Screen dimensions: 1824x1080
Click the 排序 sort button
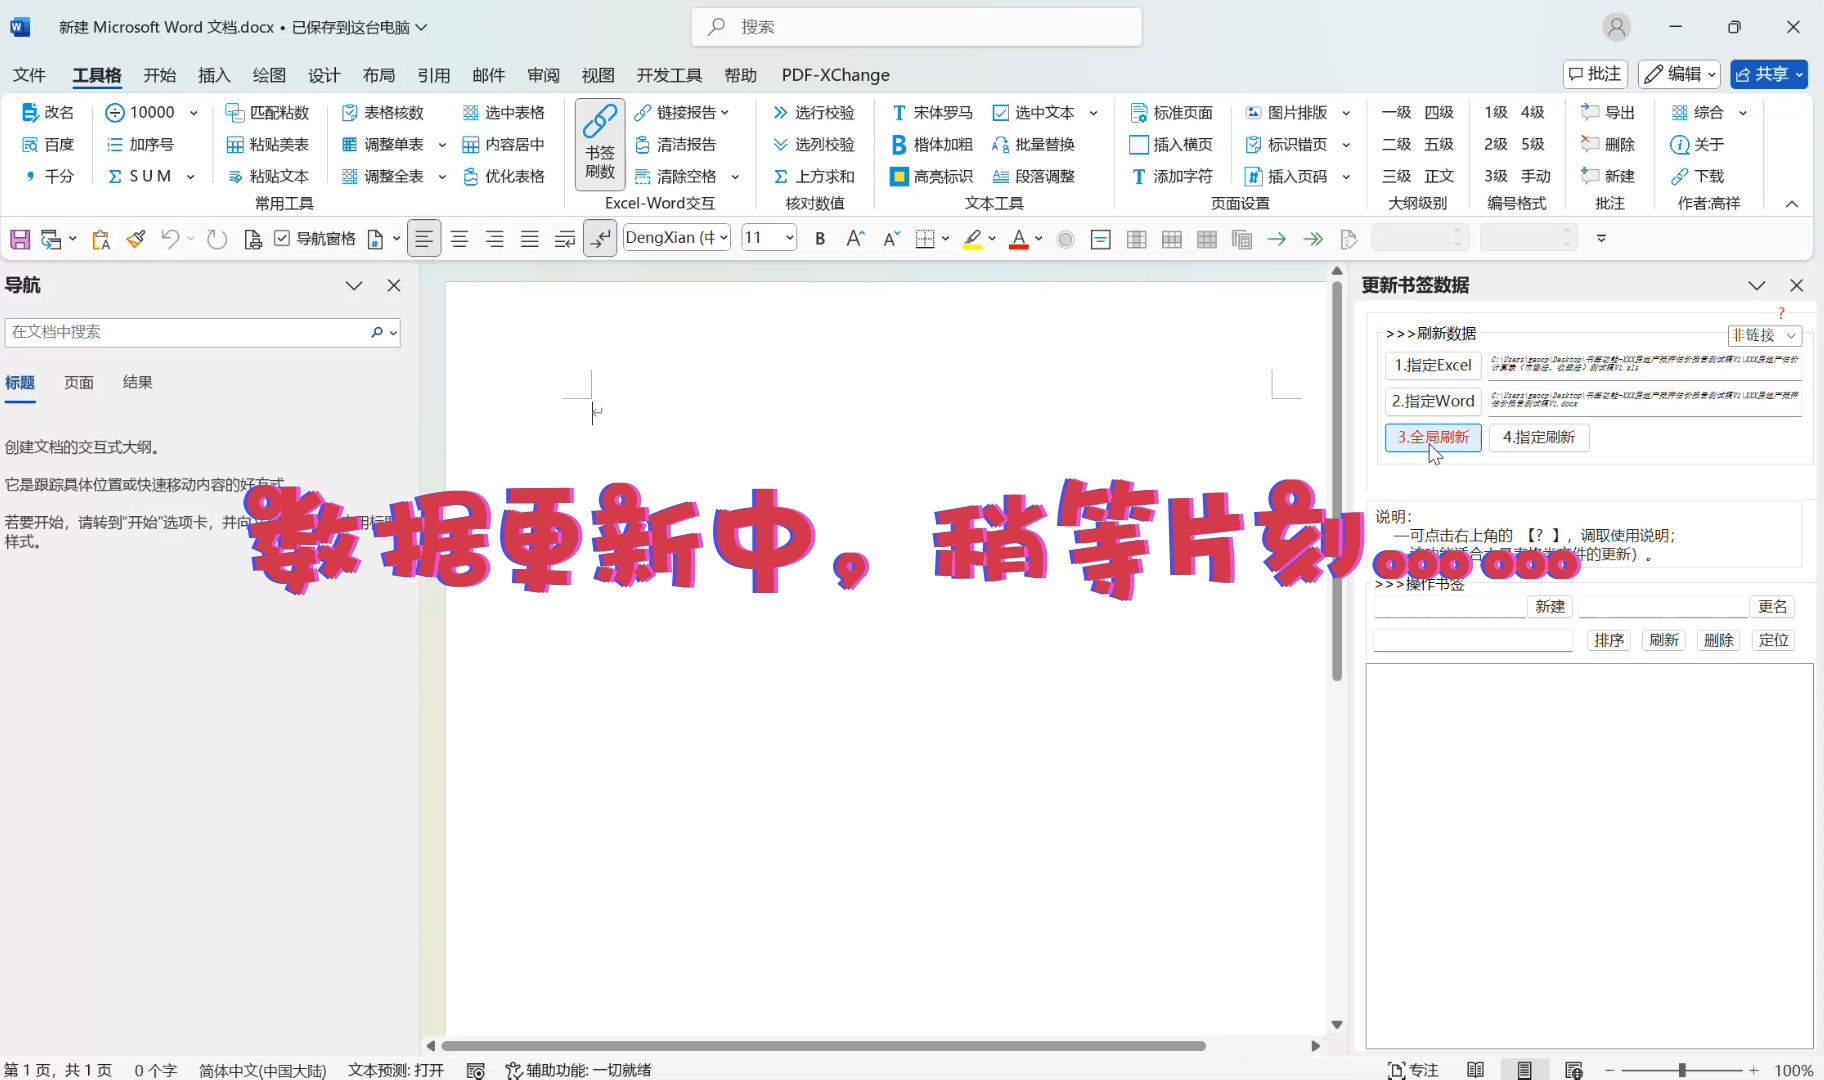point(1609,640)
